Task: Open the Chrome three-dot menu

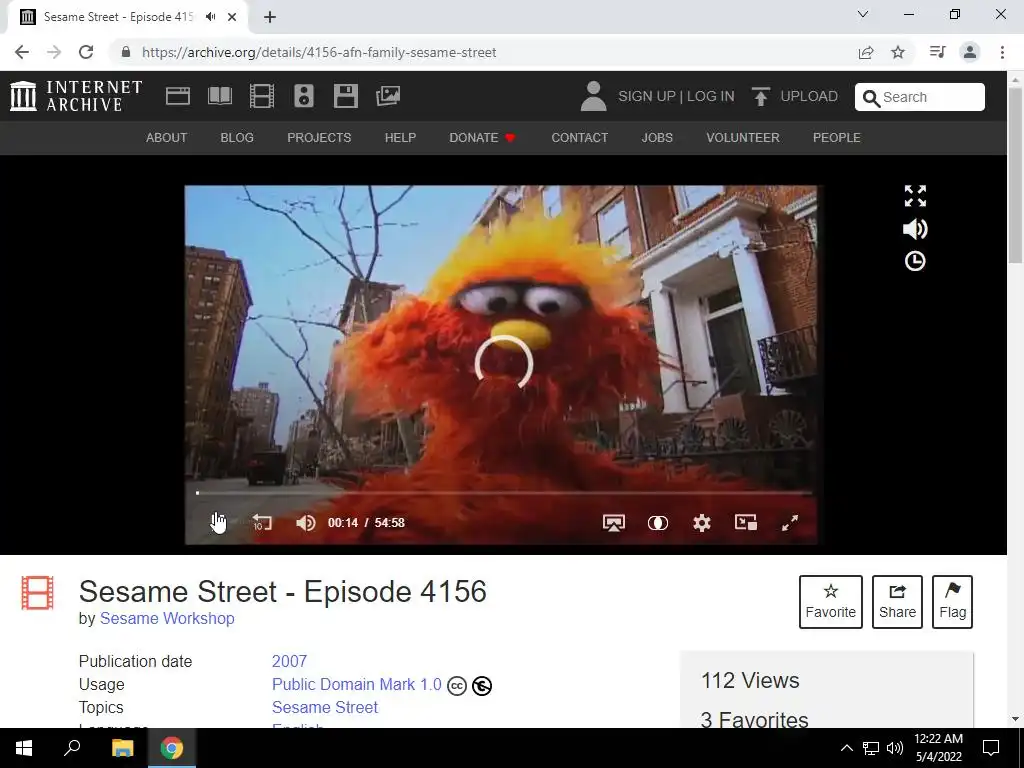Action: (x=1002, y=52)
